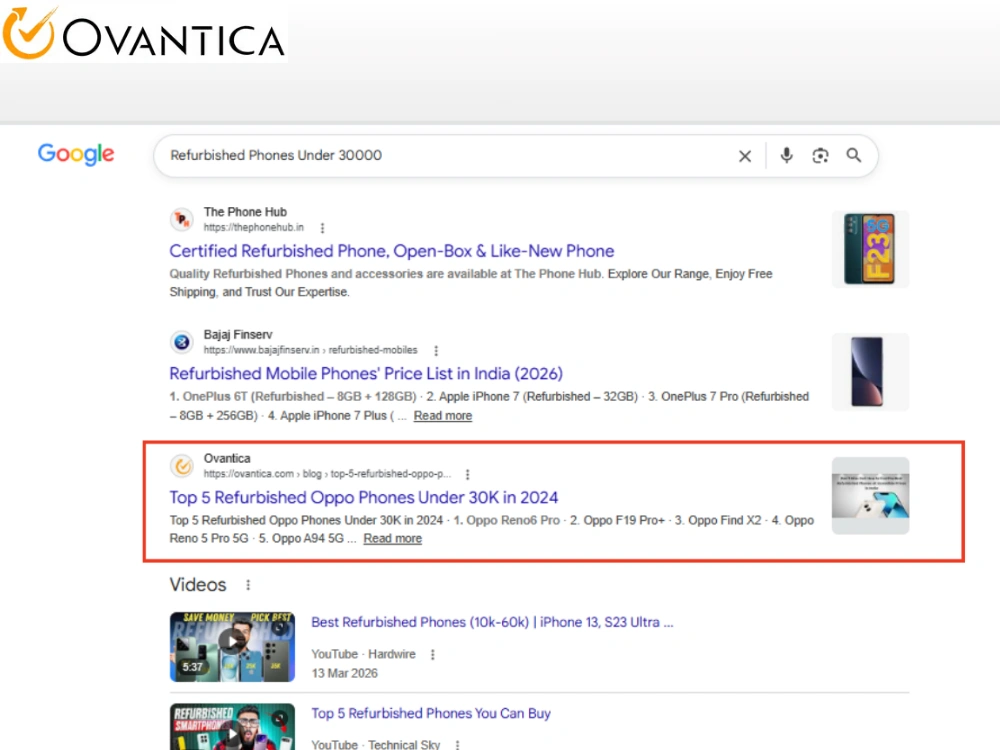Click the F23 5G phone thumbnail

coord(871,249)
